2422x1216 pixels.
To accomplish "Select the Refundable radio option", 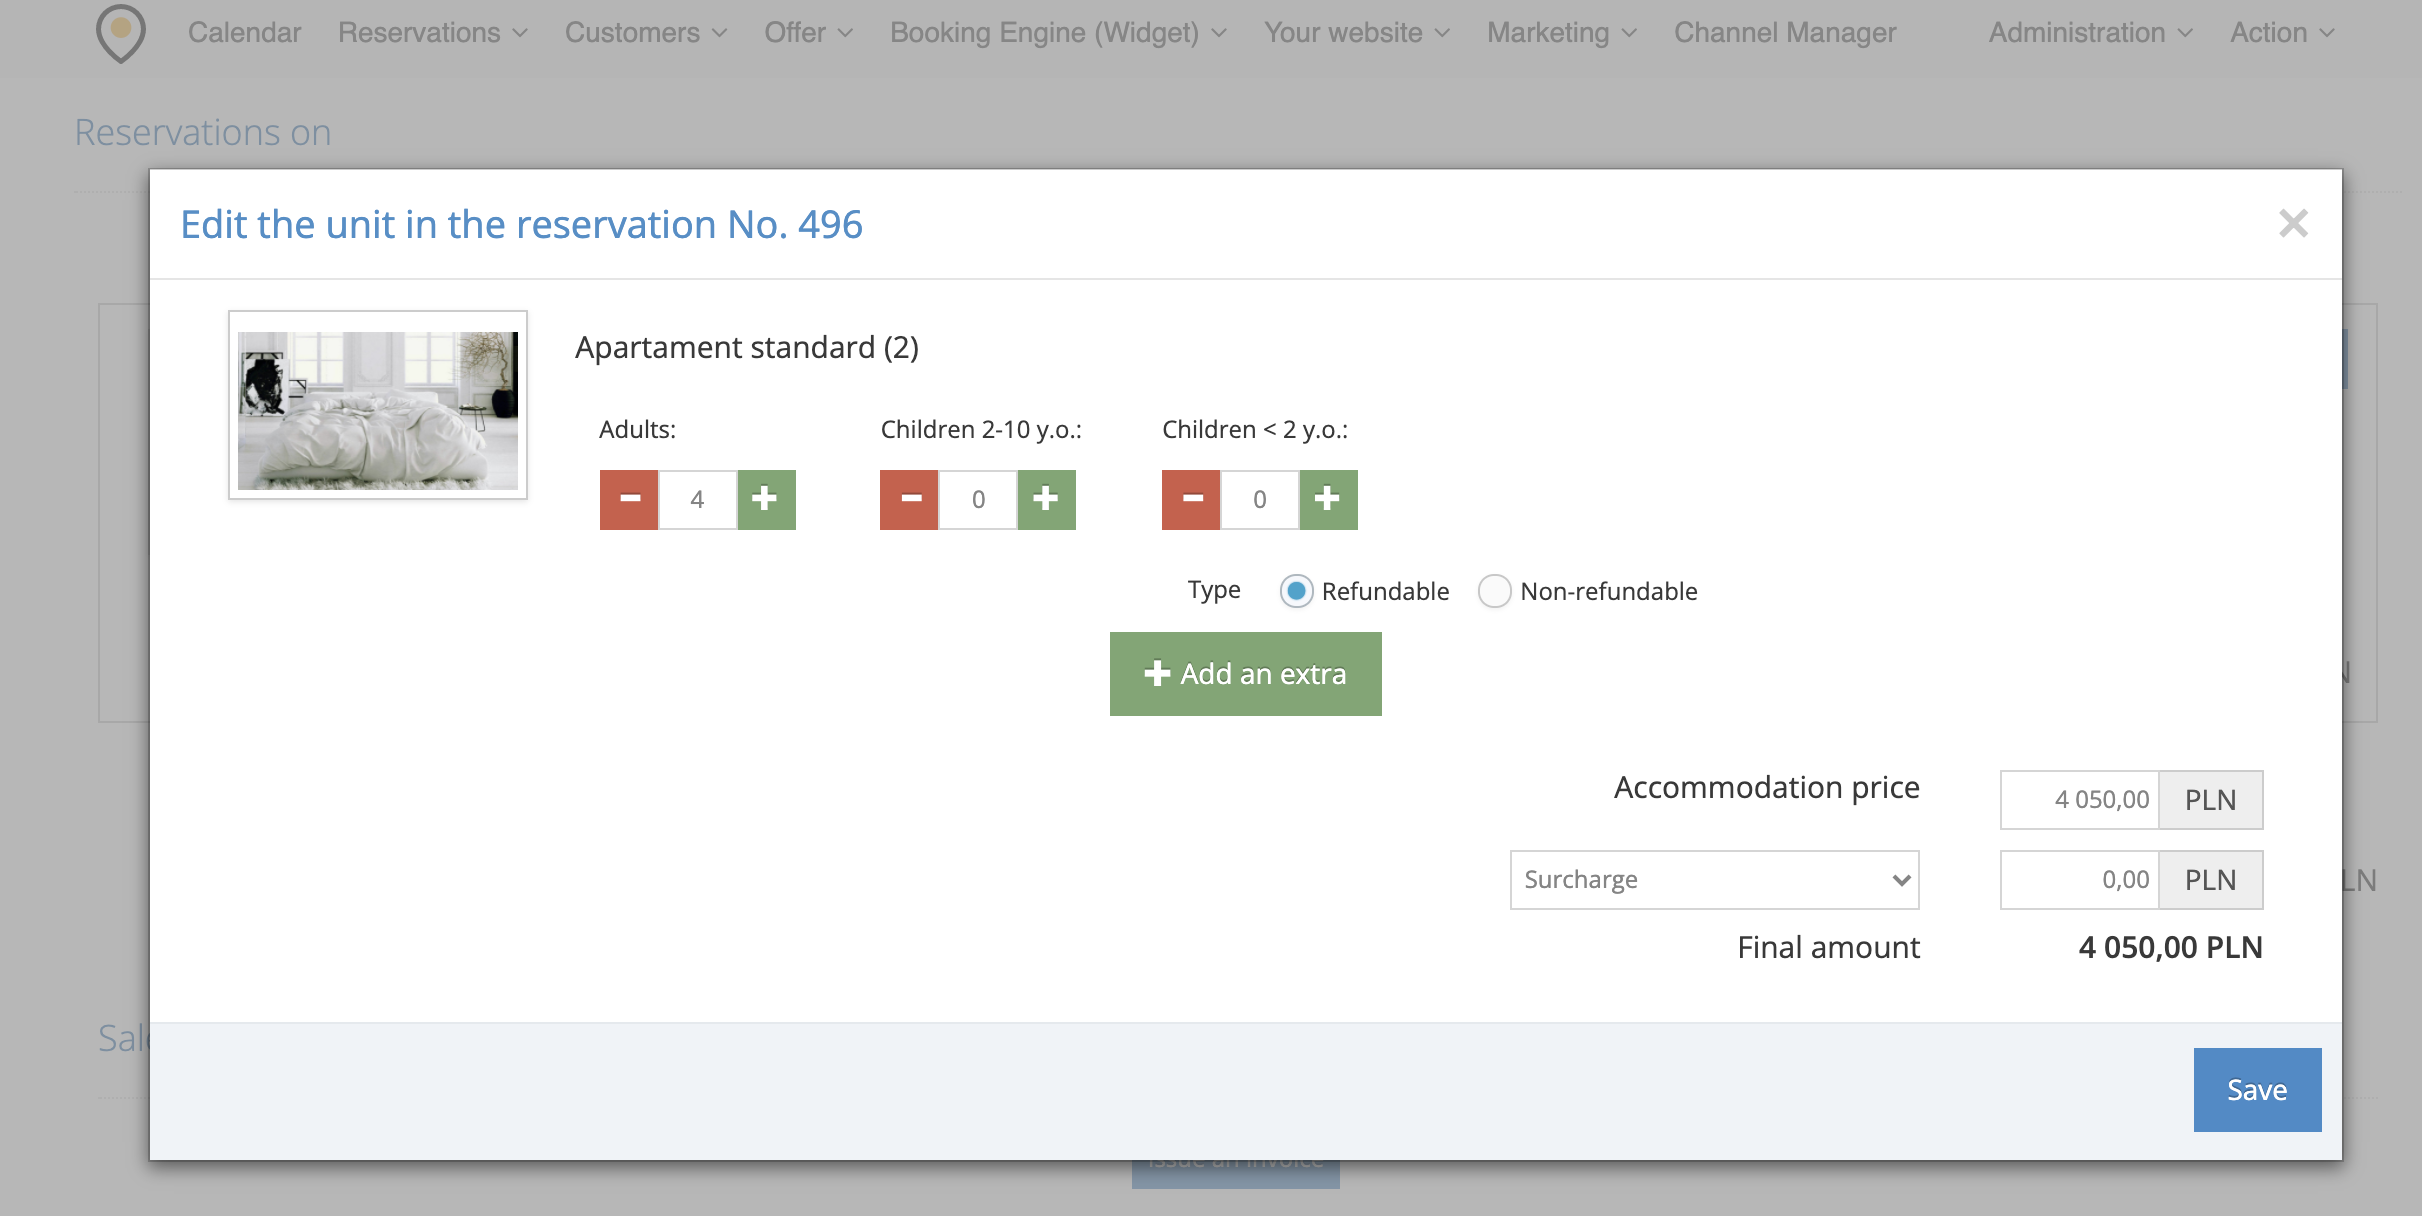I will click(1296, 591).
